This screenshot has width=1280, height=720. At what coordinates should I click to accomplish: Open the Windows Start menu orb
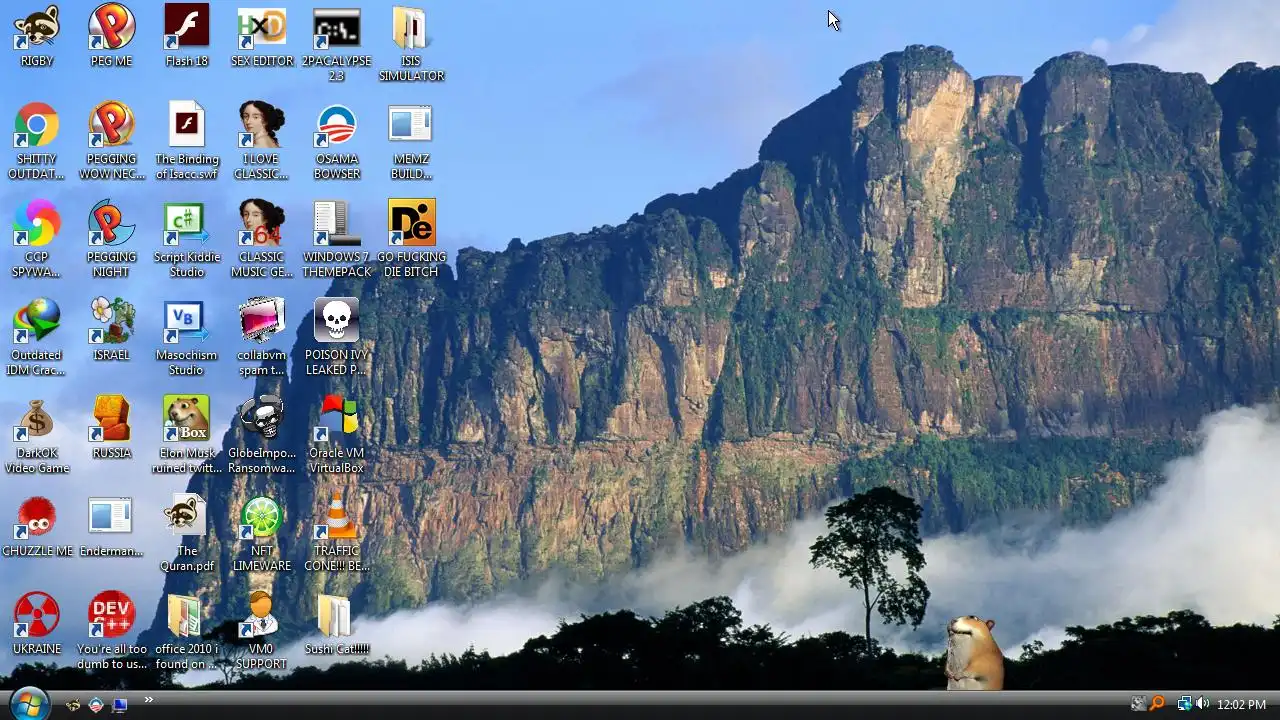coord(28,703)
